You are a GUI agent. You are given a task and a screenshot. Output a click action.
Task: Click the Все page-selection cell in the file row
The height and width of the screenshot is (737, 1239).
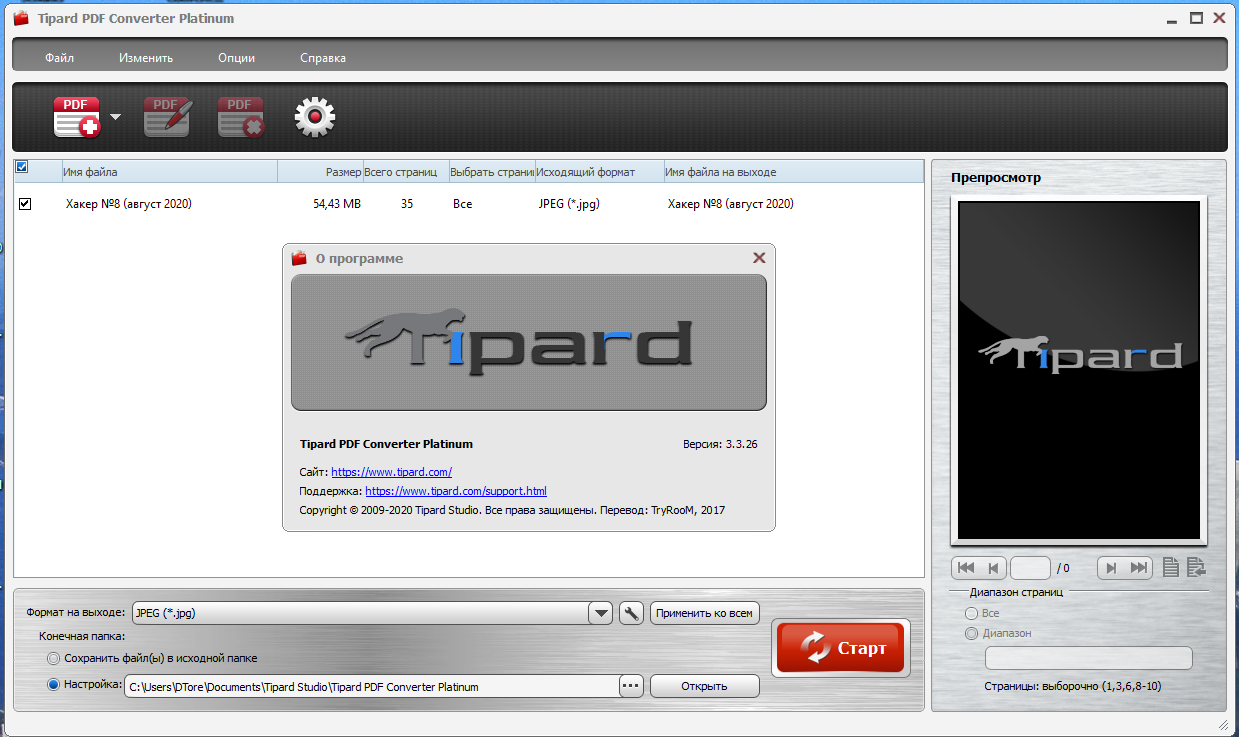(x=462, y=204)
